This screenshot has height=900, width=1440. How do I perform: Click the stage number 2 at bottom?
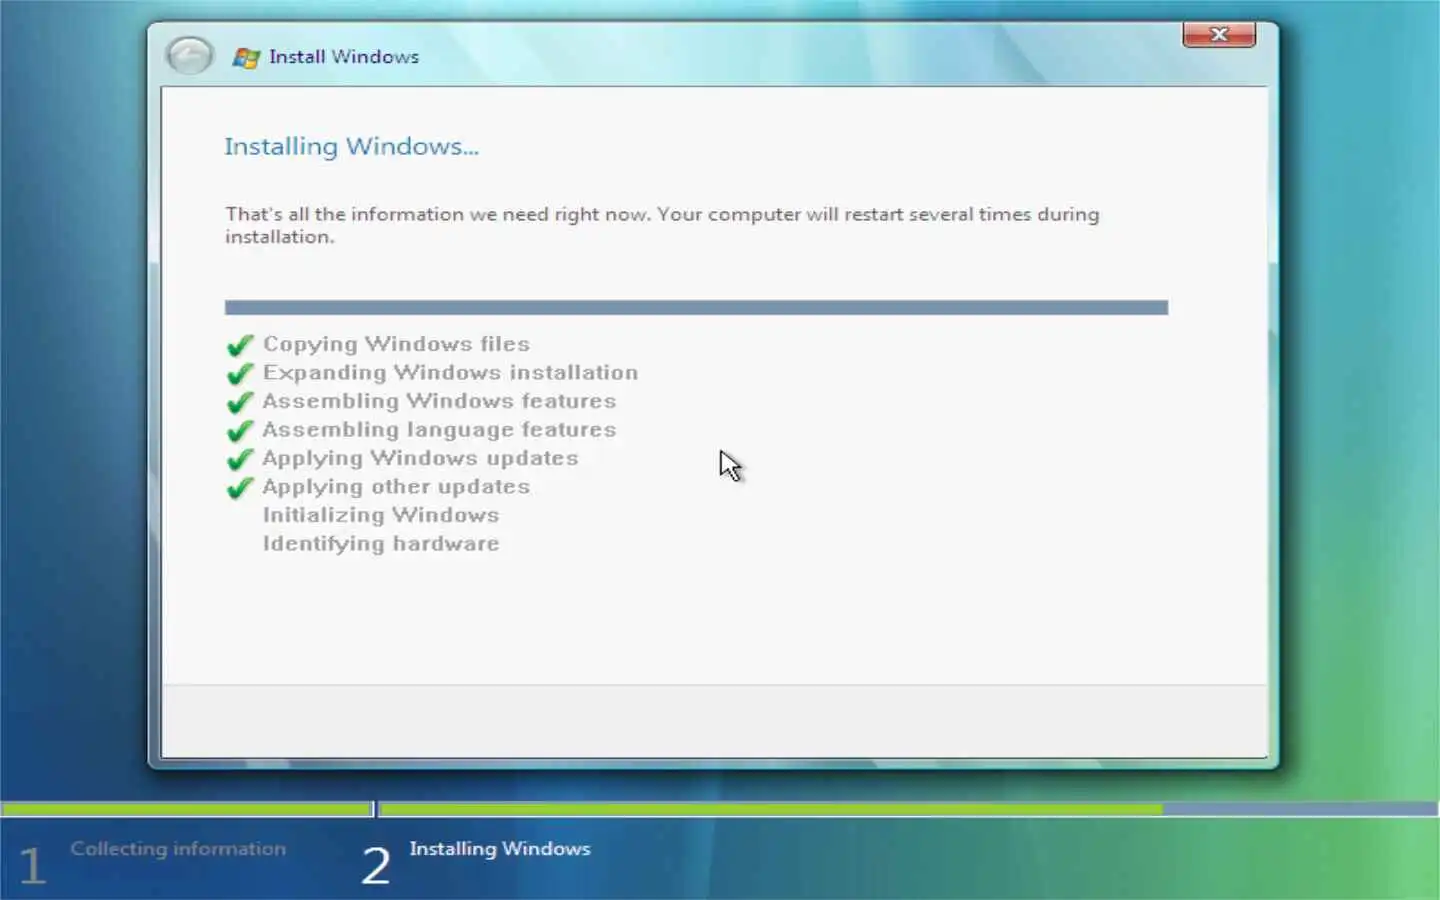[x=376, y=866]
